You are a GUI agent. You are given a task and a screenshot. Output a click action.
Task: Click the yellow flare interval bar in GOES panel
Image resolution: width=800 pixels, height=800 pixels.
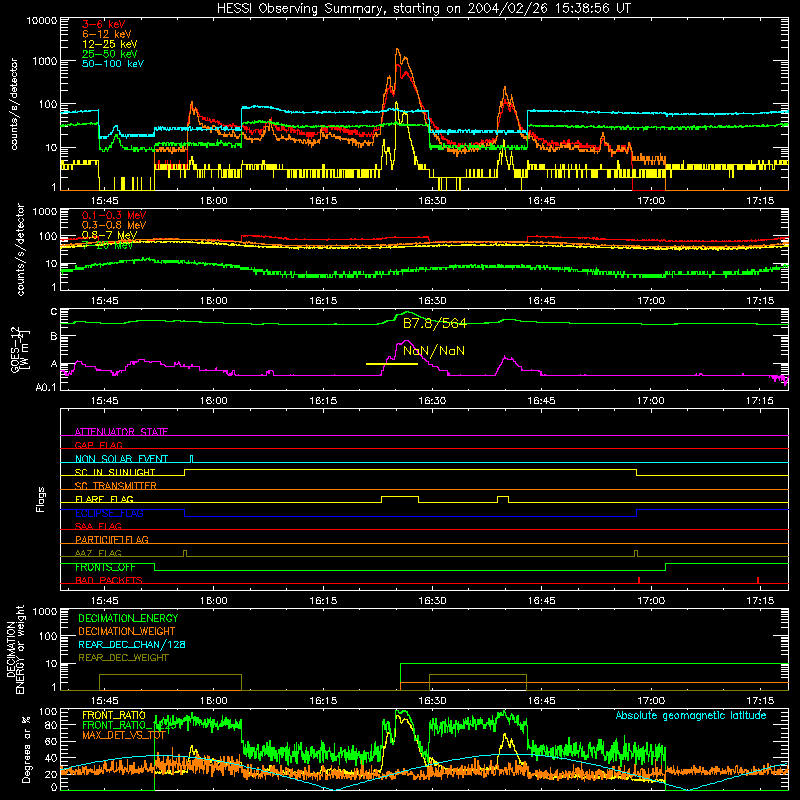click(392, 364)
